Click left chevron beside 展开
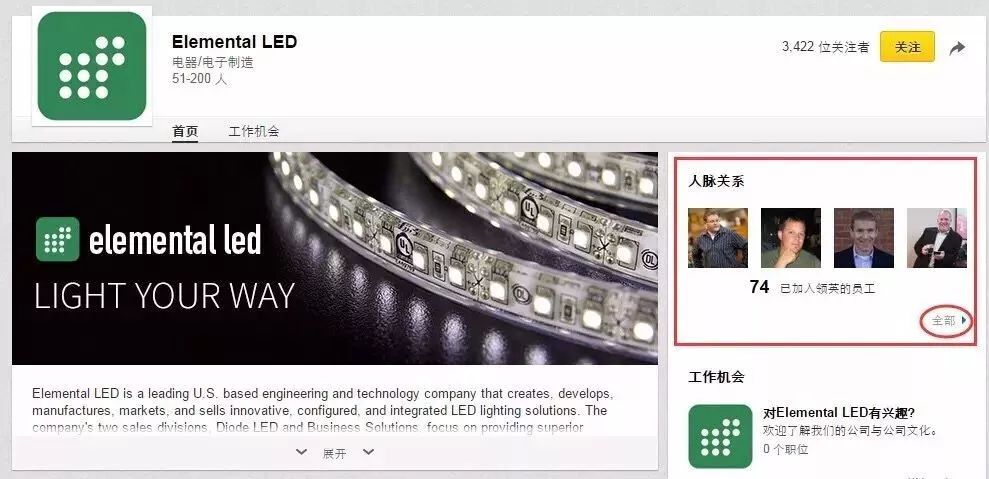989x479 pixels. (x=301, y=452)
